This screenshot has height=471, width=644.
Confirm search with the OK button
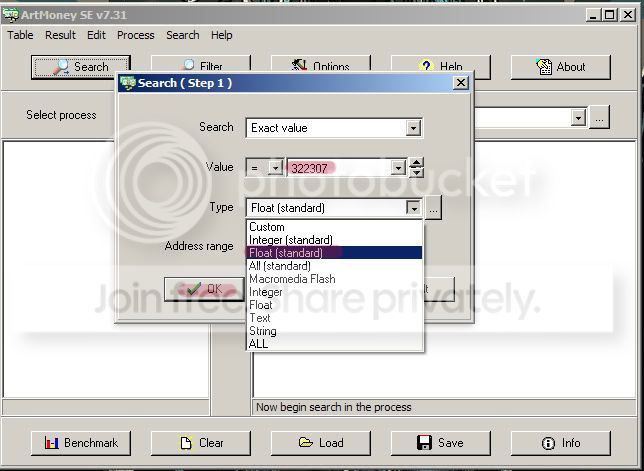pyautogui.click(x=204, y=289)
